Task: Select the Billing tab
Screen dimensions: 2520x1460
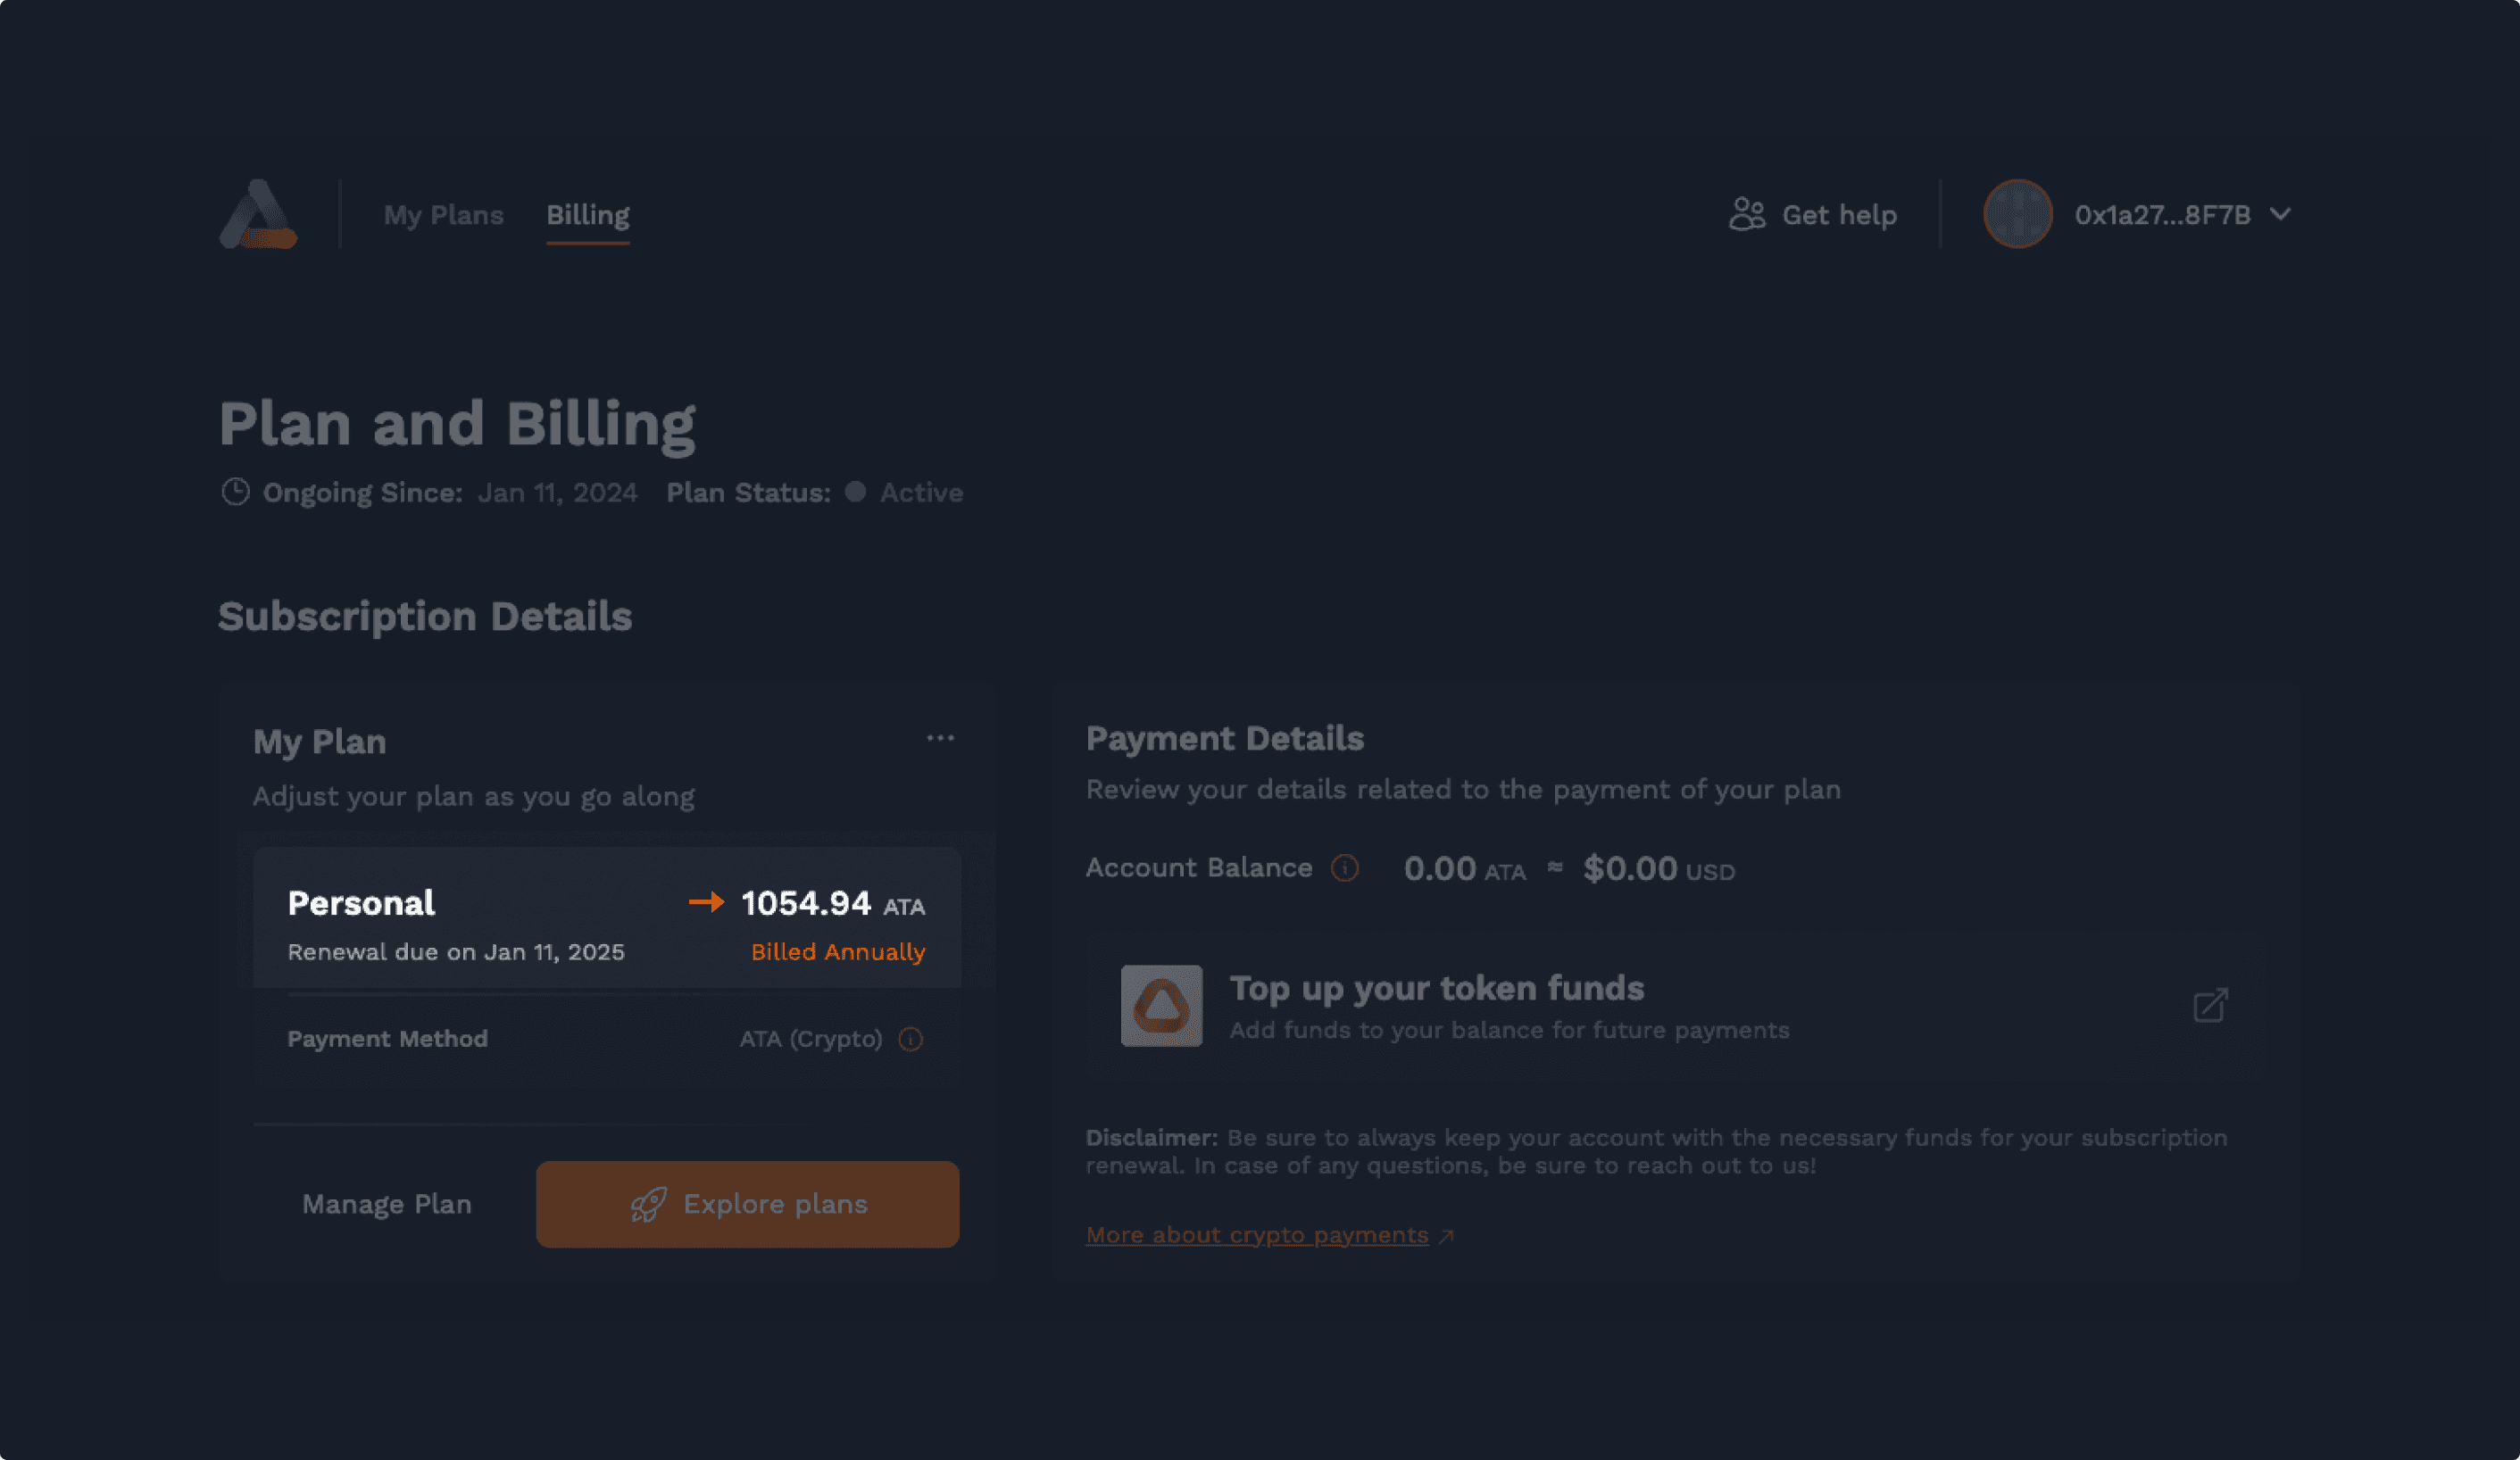Action: click(587, 215)
